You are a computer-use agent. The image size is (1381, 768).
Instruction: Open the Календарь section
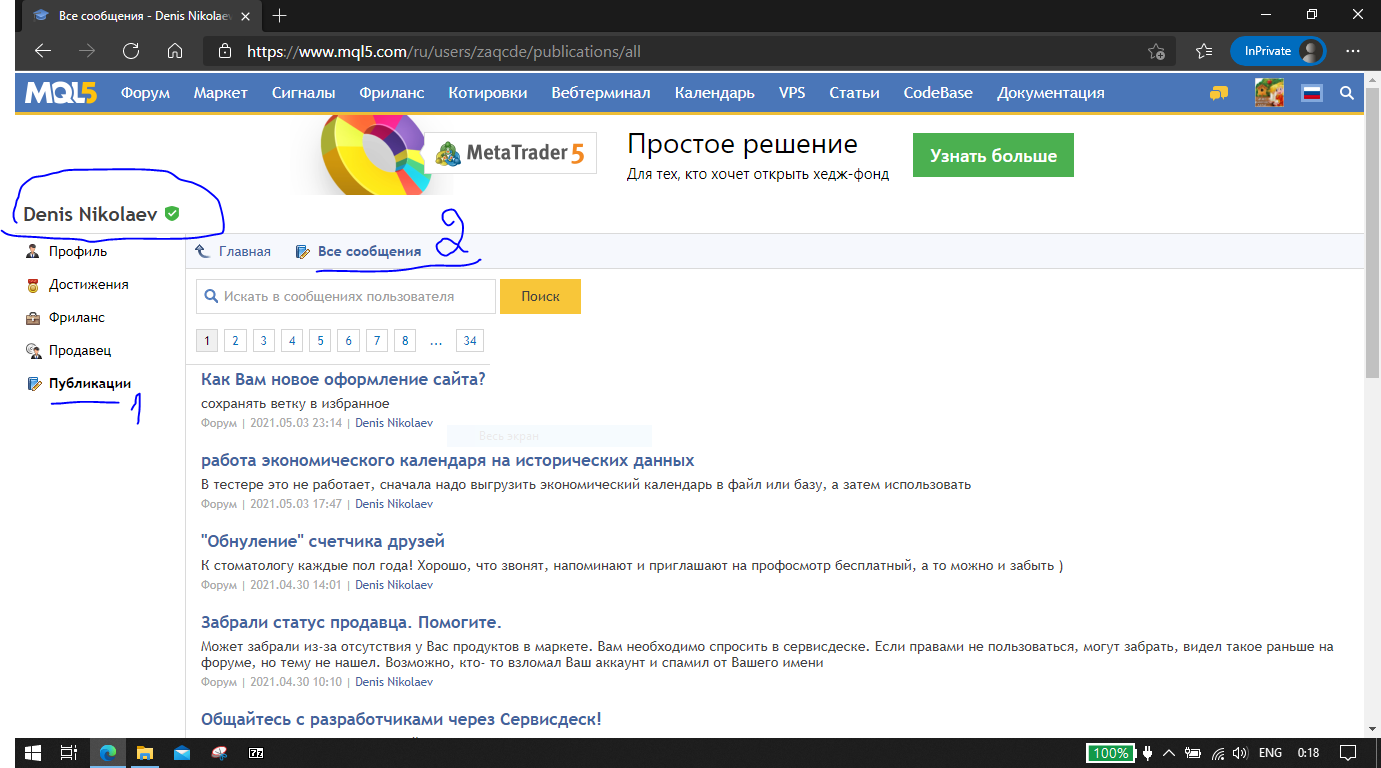click(715, 93)
